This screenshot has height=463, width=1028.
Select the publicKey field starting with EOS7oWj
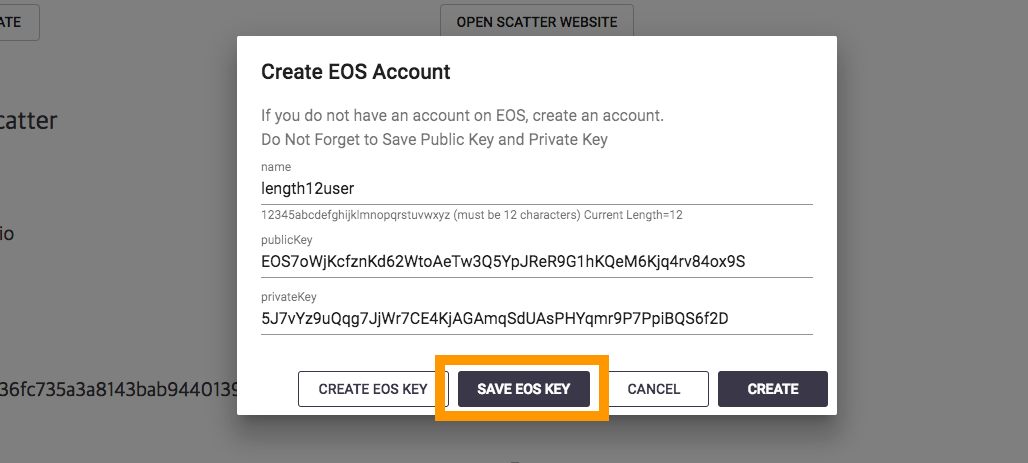537,262
